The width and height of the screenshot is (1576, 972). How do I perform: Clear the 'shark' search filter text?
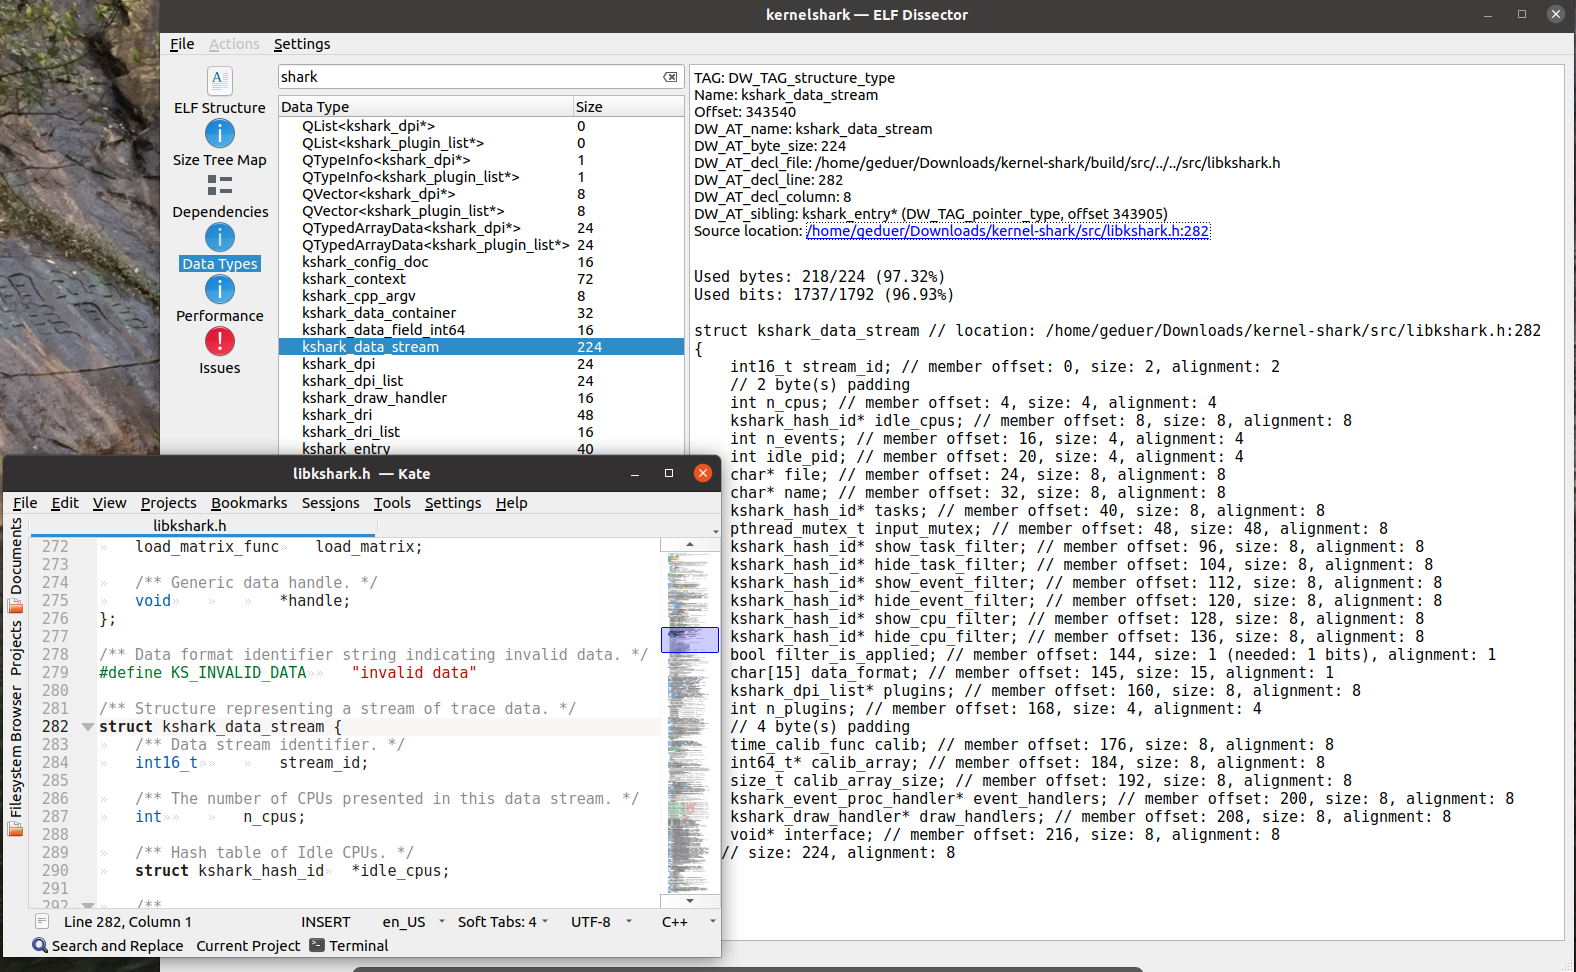tap(670, 77)
